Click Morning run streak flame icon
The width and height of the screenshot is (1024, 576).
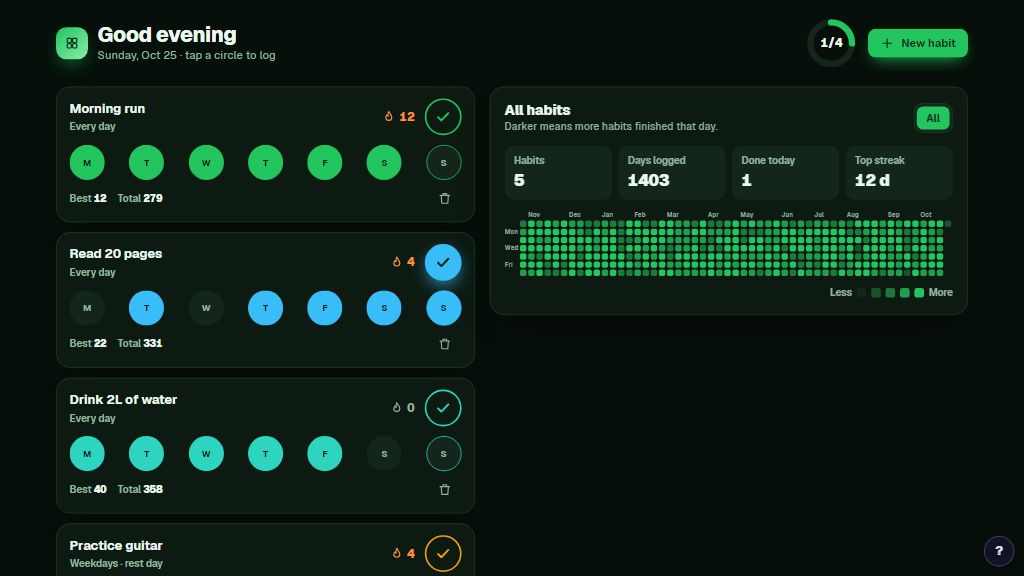pos(389,116)
